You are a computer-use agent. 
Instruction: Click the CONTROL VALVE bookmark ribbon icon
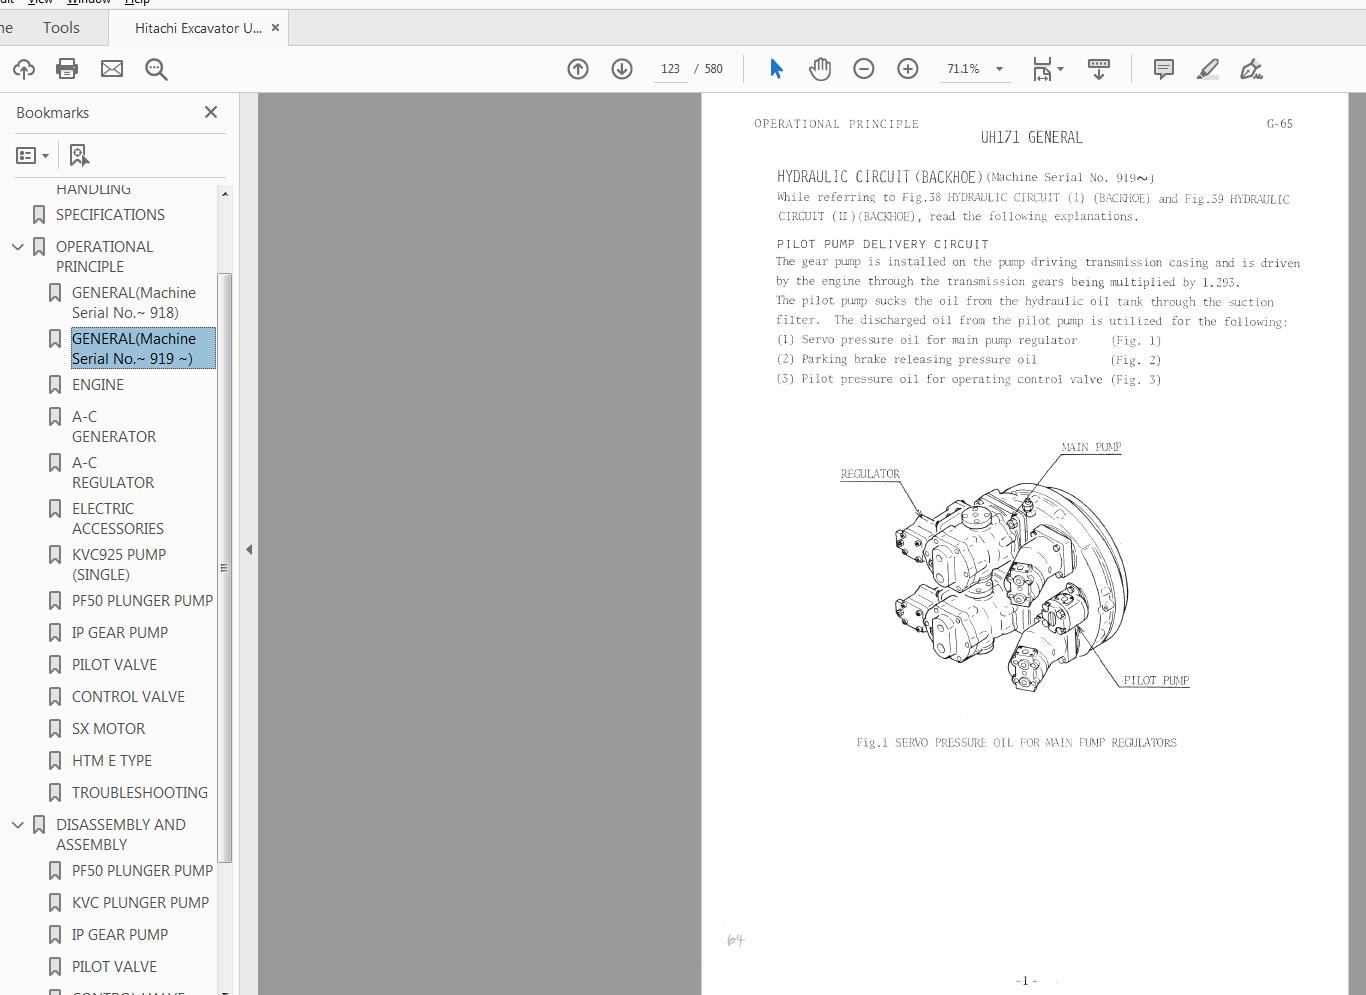tap(55, 696)
